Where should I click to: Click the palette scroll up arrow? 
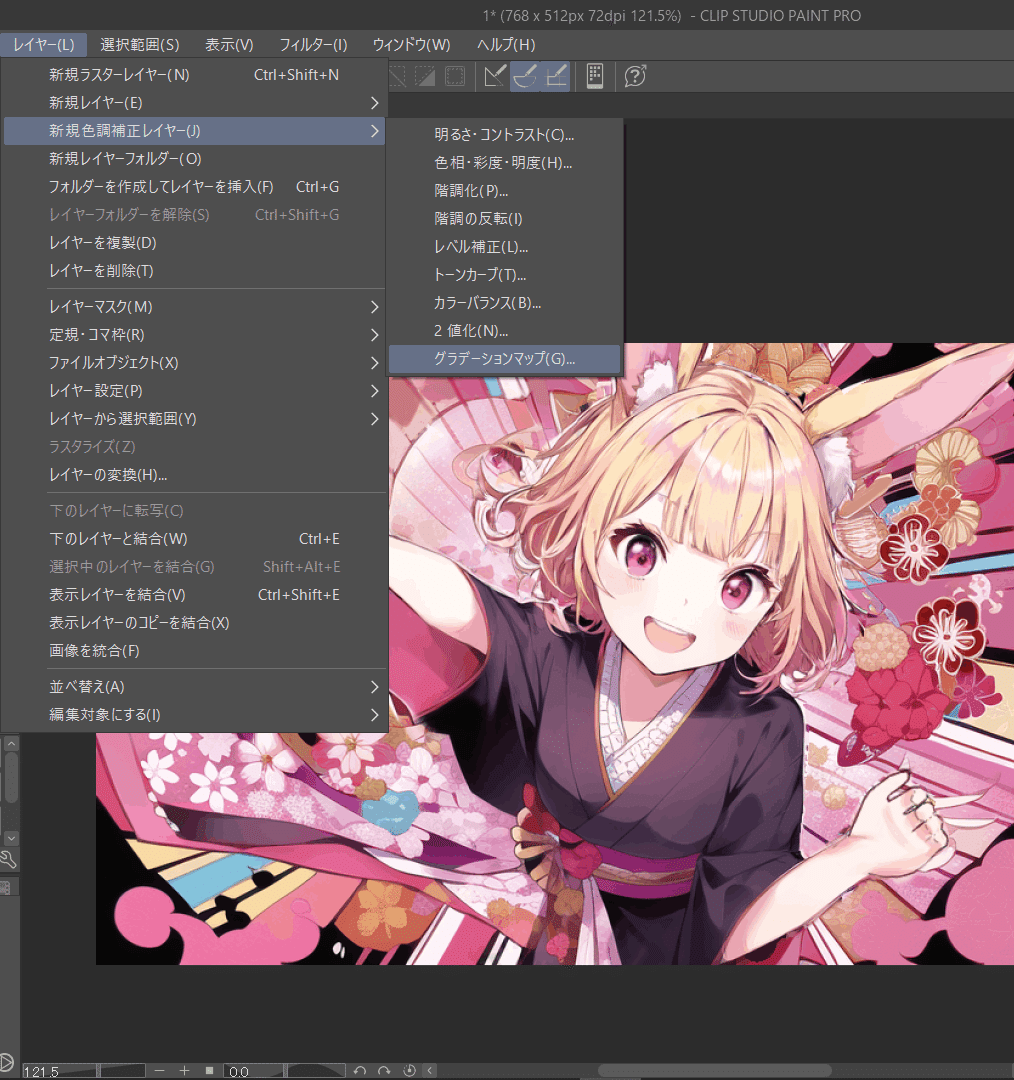pos(11,744)
